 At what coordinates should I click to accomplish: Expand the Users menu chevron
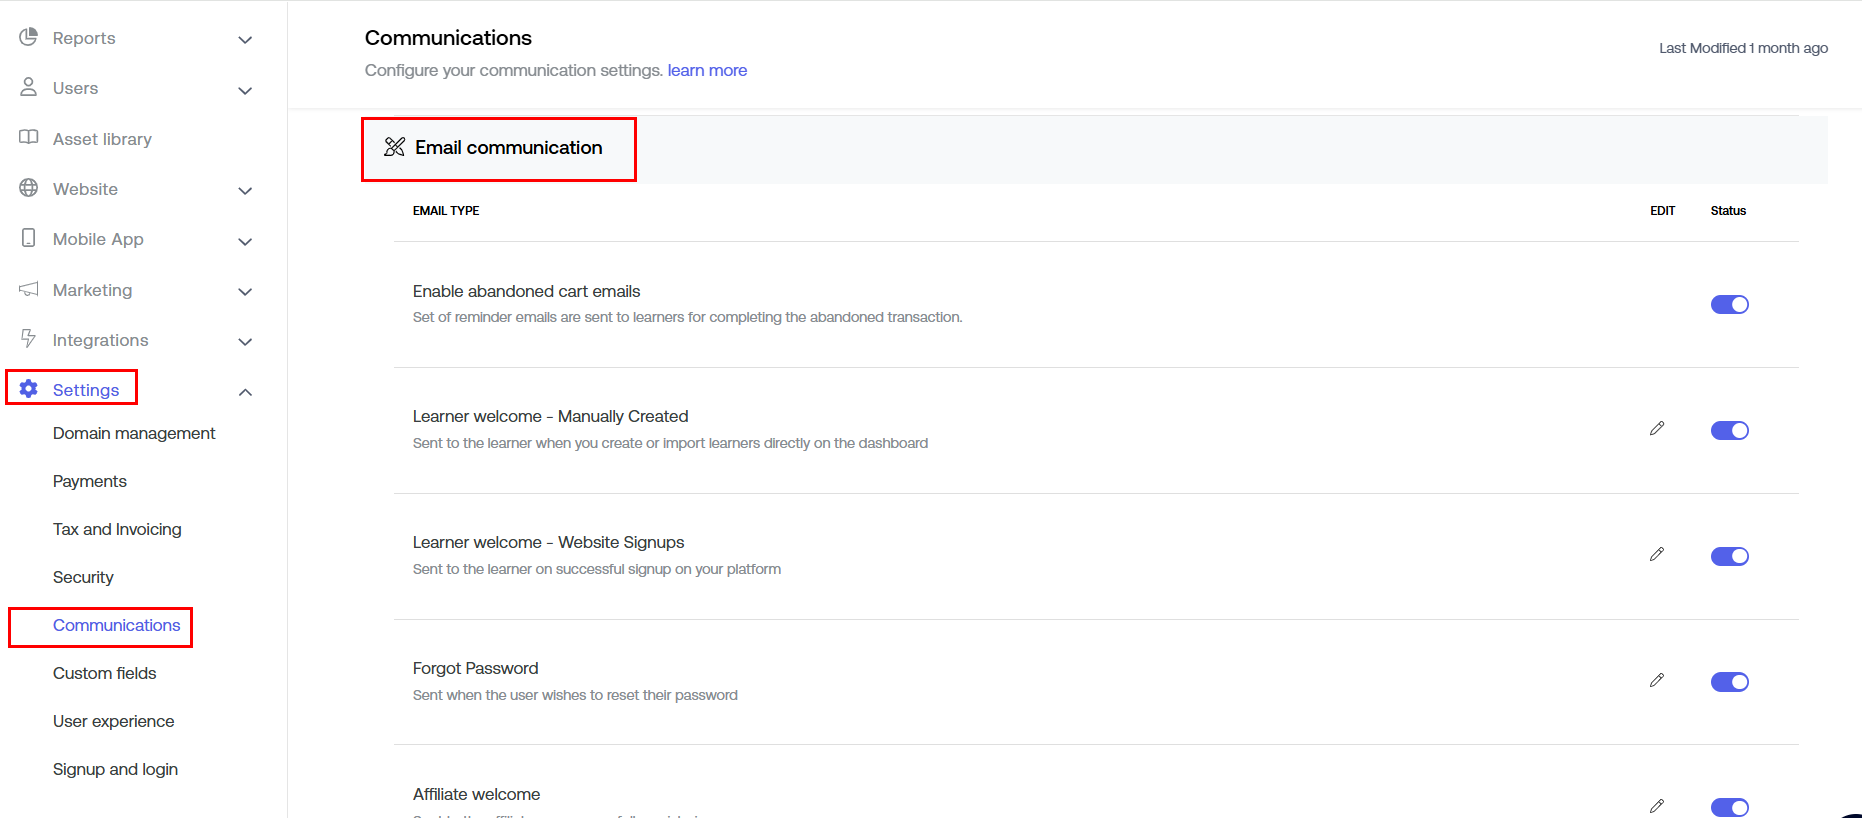click(x=245, y=90)
